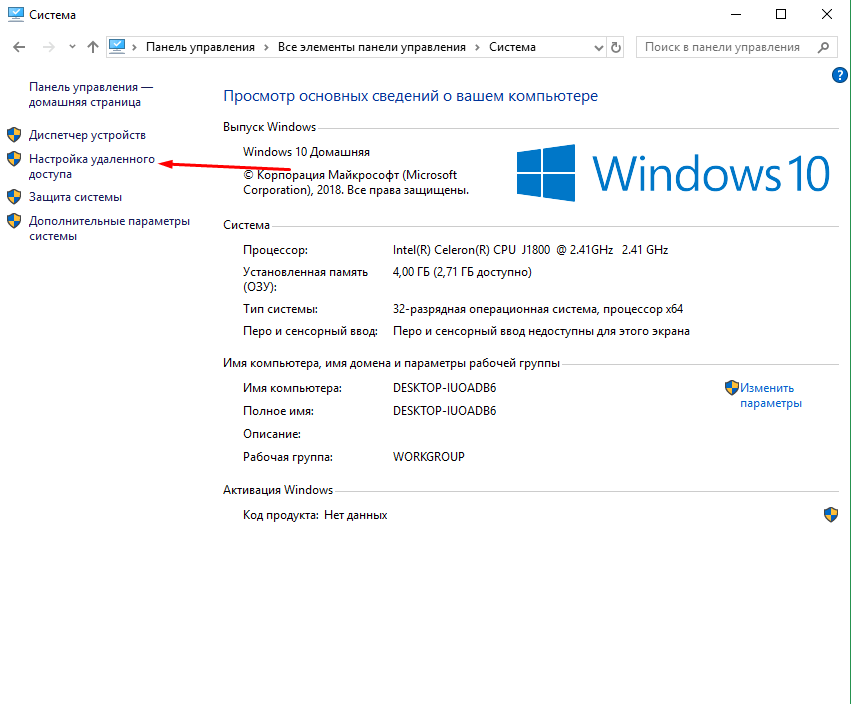The height and width of the screenshot is (704, 851).
Task: Click the 'Защита системы' sidebar link
Action: (x=75, y=197)
